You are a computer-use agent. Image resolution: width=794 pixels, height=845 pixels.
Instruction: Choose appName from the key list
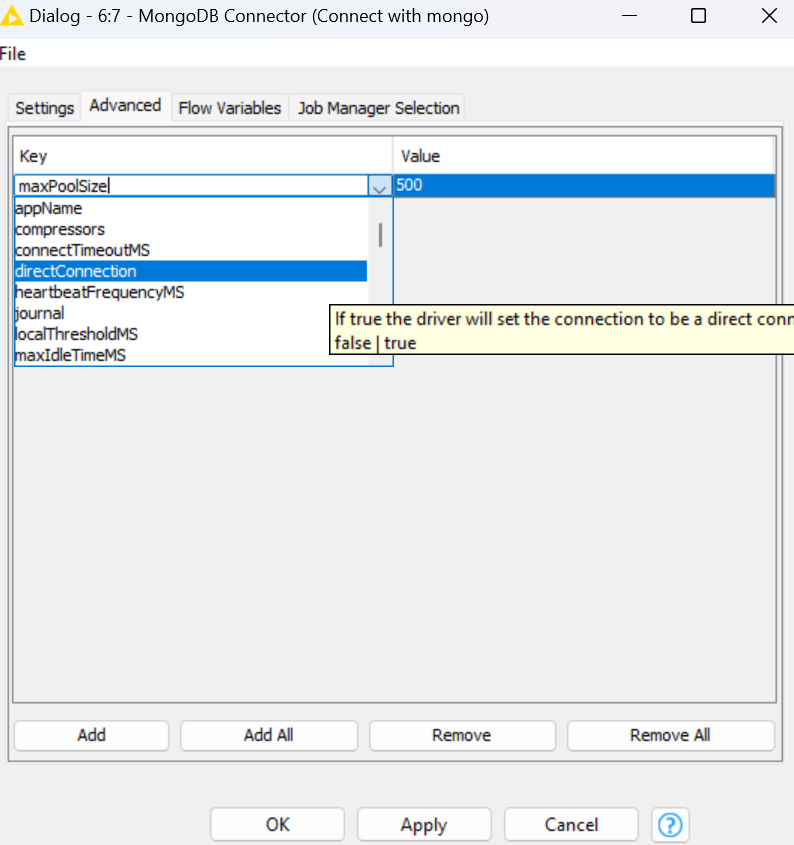[x=191, y=209]
